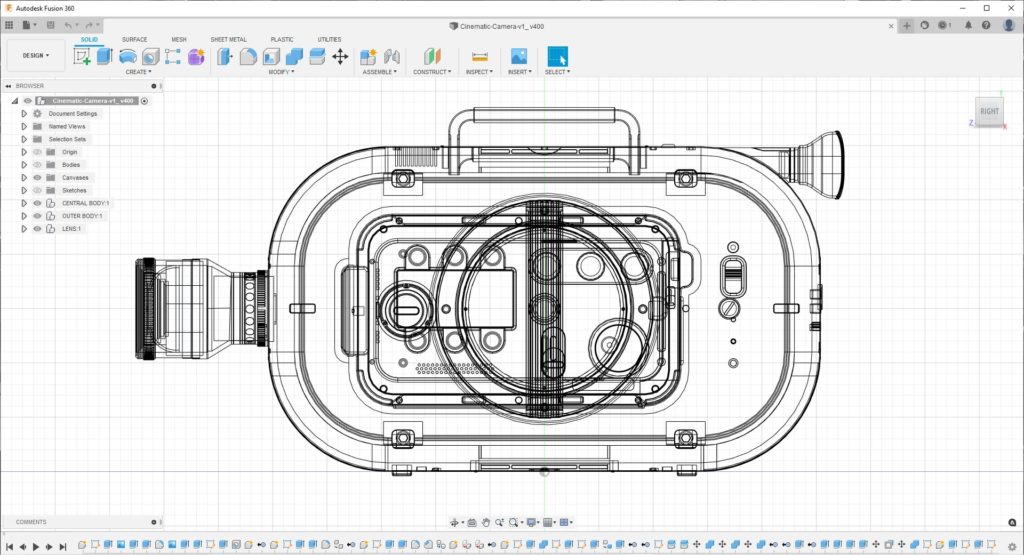Viewport: 1024px width, 555px height.
Task: Activate the Pan hand tool
Action: (x=485, y=522)
